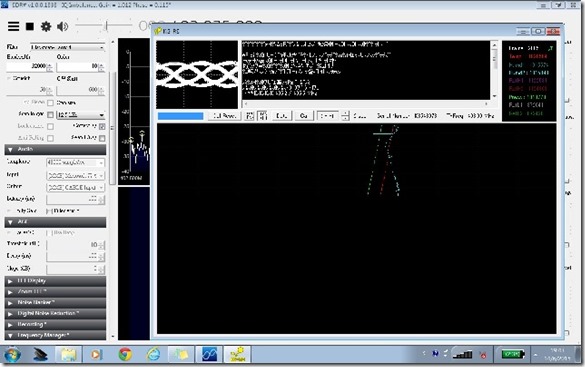Open Google Chrome from the taskbar

(125, 354)
